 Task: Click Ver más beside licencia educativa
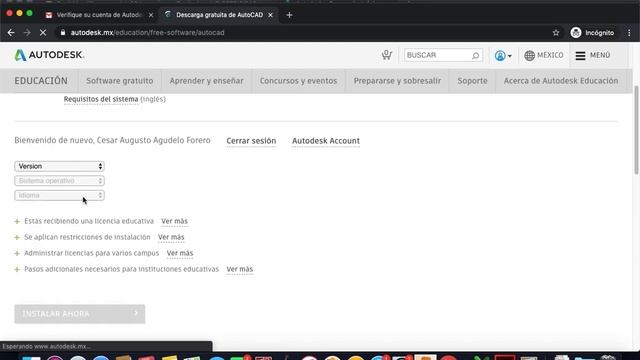tap(174, 221)
